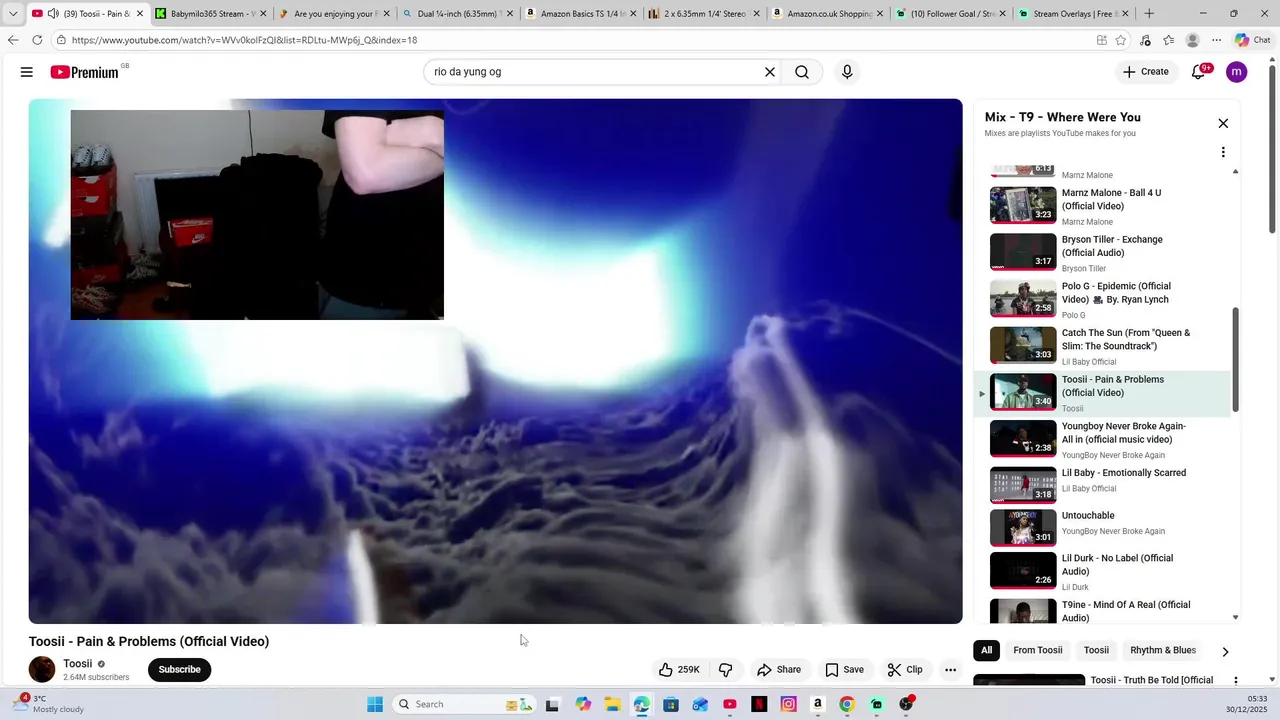Image resolution: width=1280 pixels, height=720 pixels.
Task: Play Bryson Tiller - Exchange from playlist
Action: point(1103,253)
